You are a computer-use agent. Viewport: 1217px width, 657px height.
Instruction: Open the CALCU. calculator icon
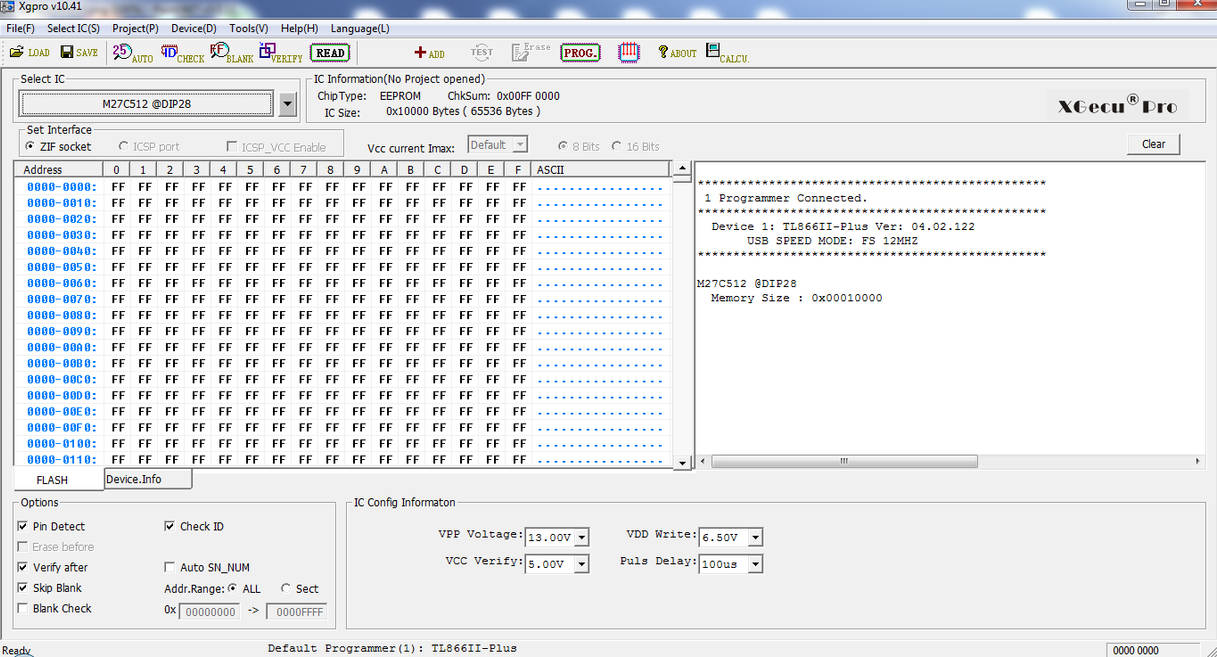[x=727, y=53]
